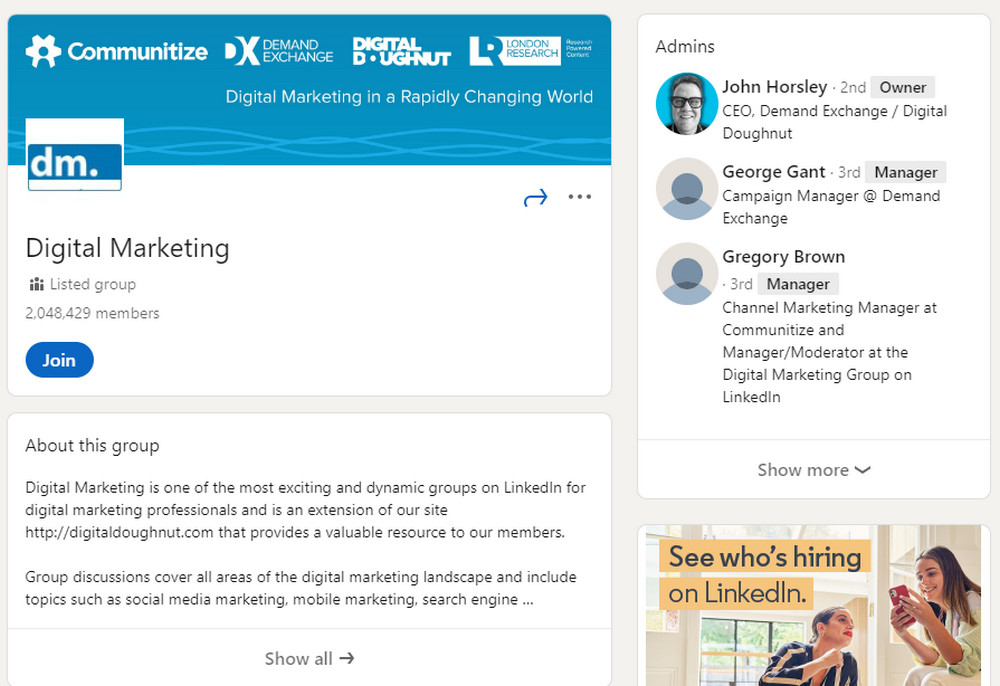Click the Digital Doughnut logo in banner
Image resolution: width=1000 pixels, height=686 pixels.
point(402,51)
